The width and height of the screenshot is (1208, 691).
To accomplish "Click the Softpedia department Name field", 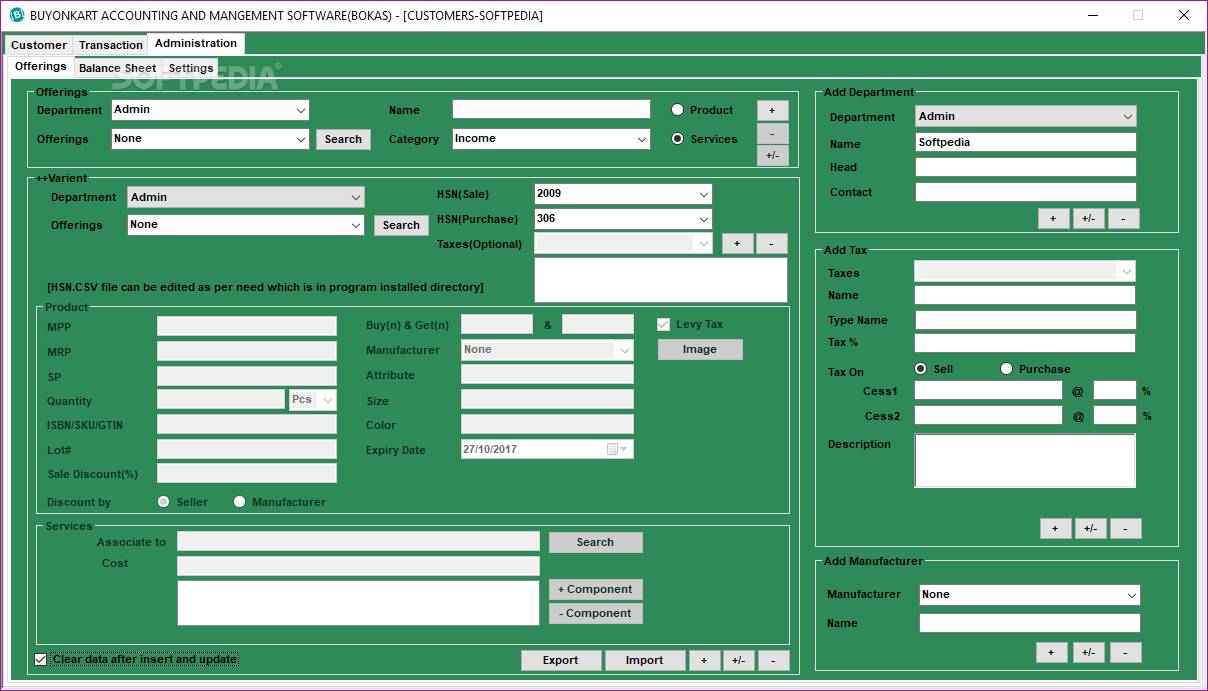I will tap(1026, 142).
